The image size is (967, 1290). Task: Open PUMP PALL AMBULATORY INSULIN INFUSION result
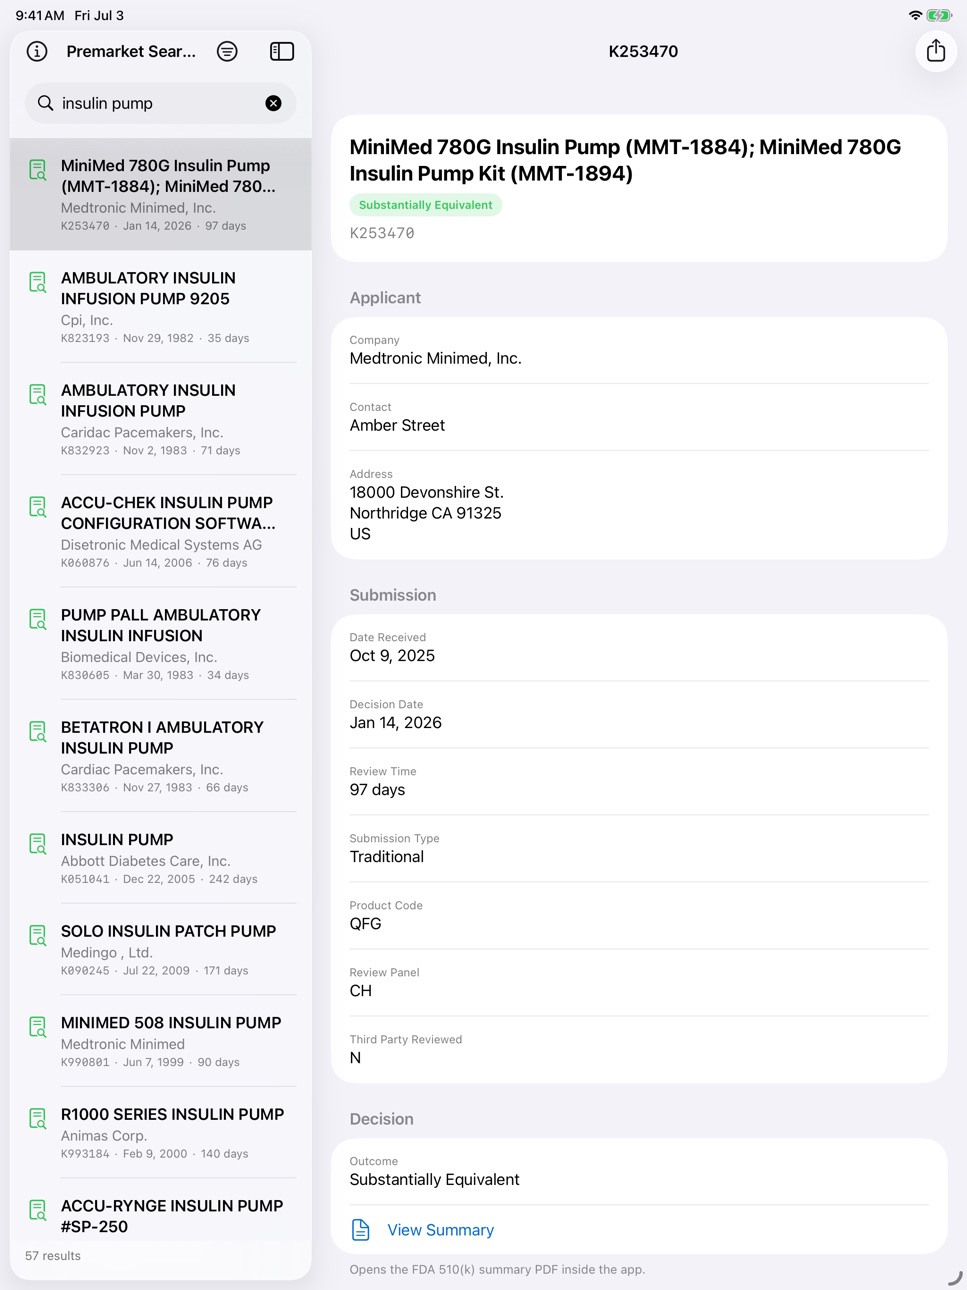[160, 643]
